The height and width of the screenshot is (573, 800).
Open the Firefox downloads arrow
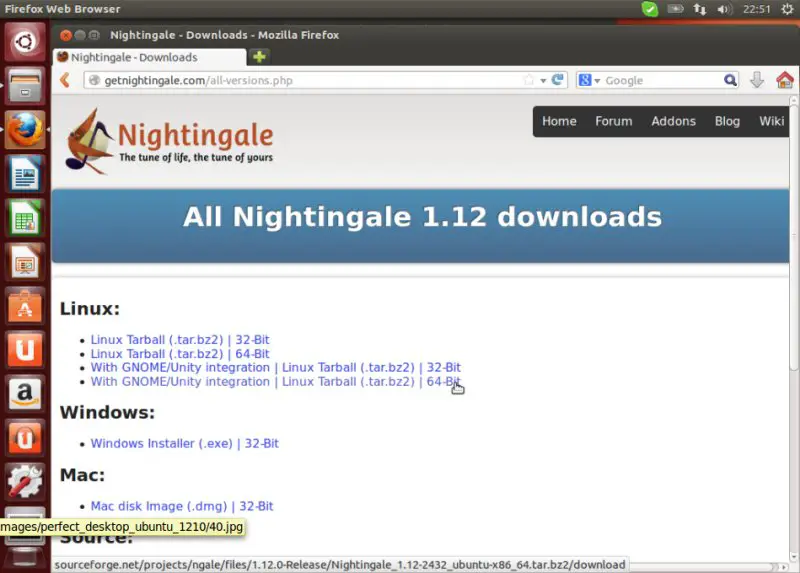[757, 80]
